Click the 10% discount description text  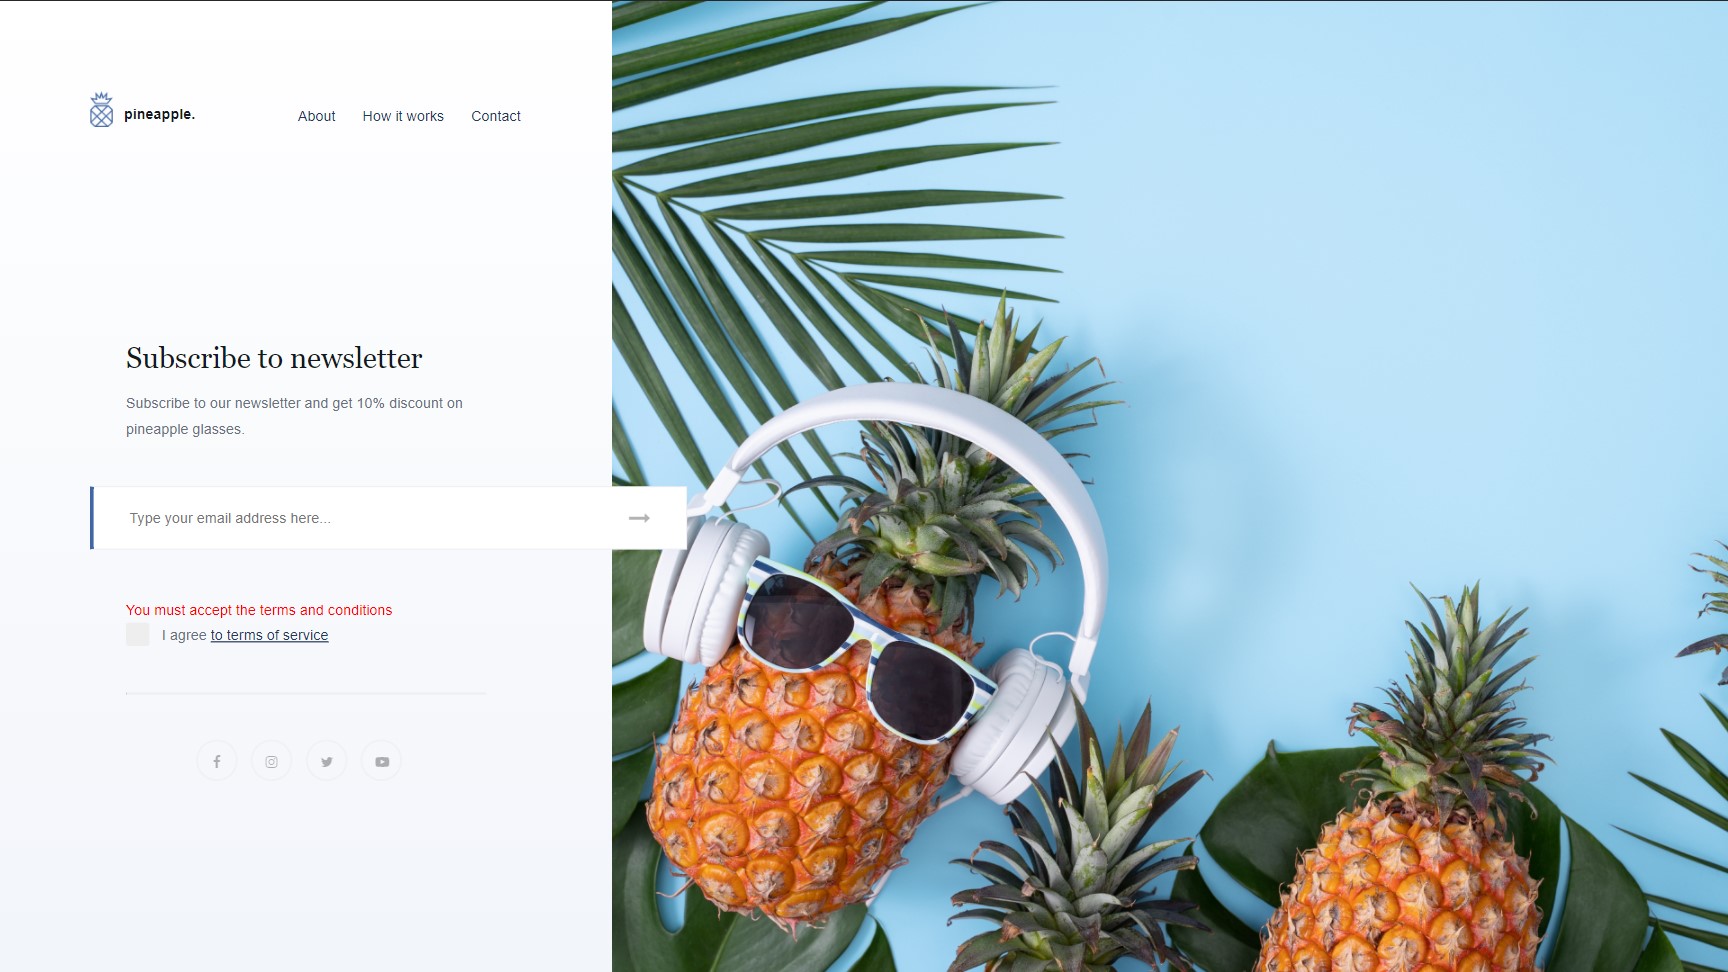[x=294, y=416]
